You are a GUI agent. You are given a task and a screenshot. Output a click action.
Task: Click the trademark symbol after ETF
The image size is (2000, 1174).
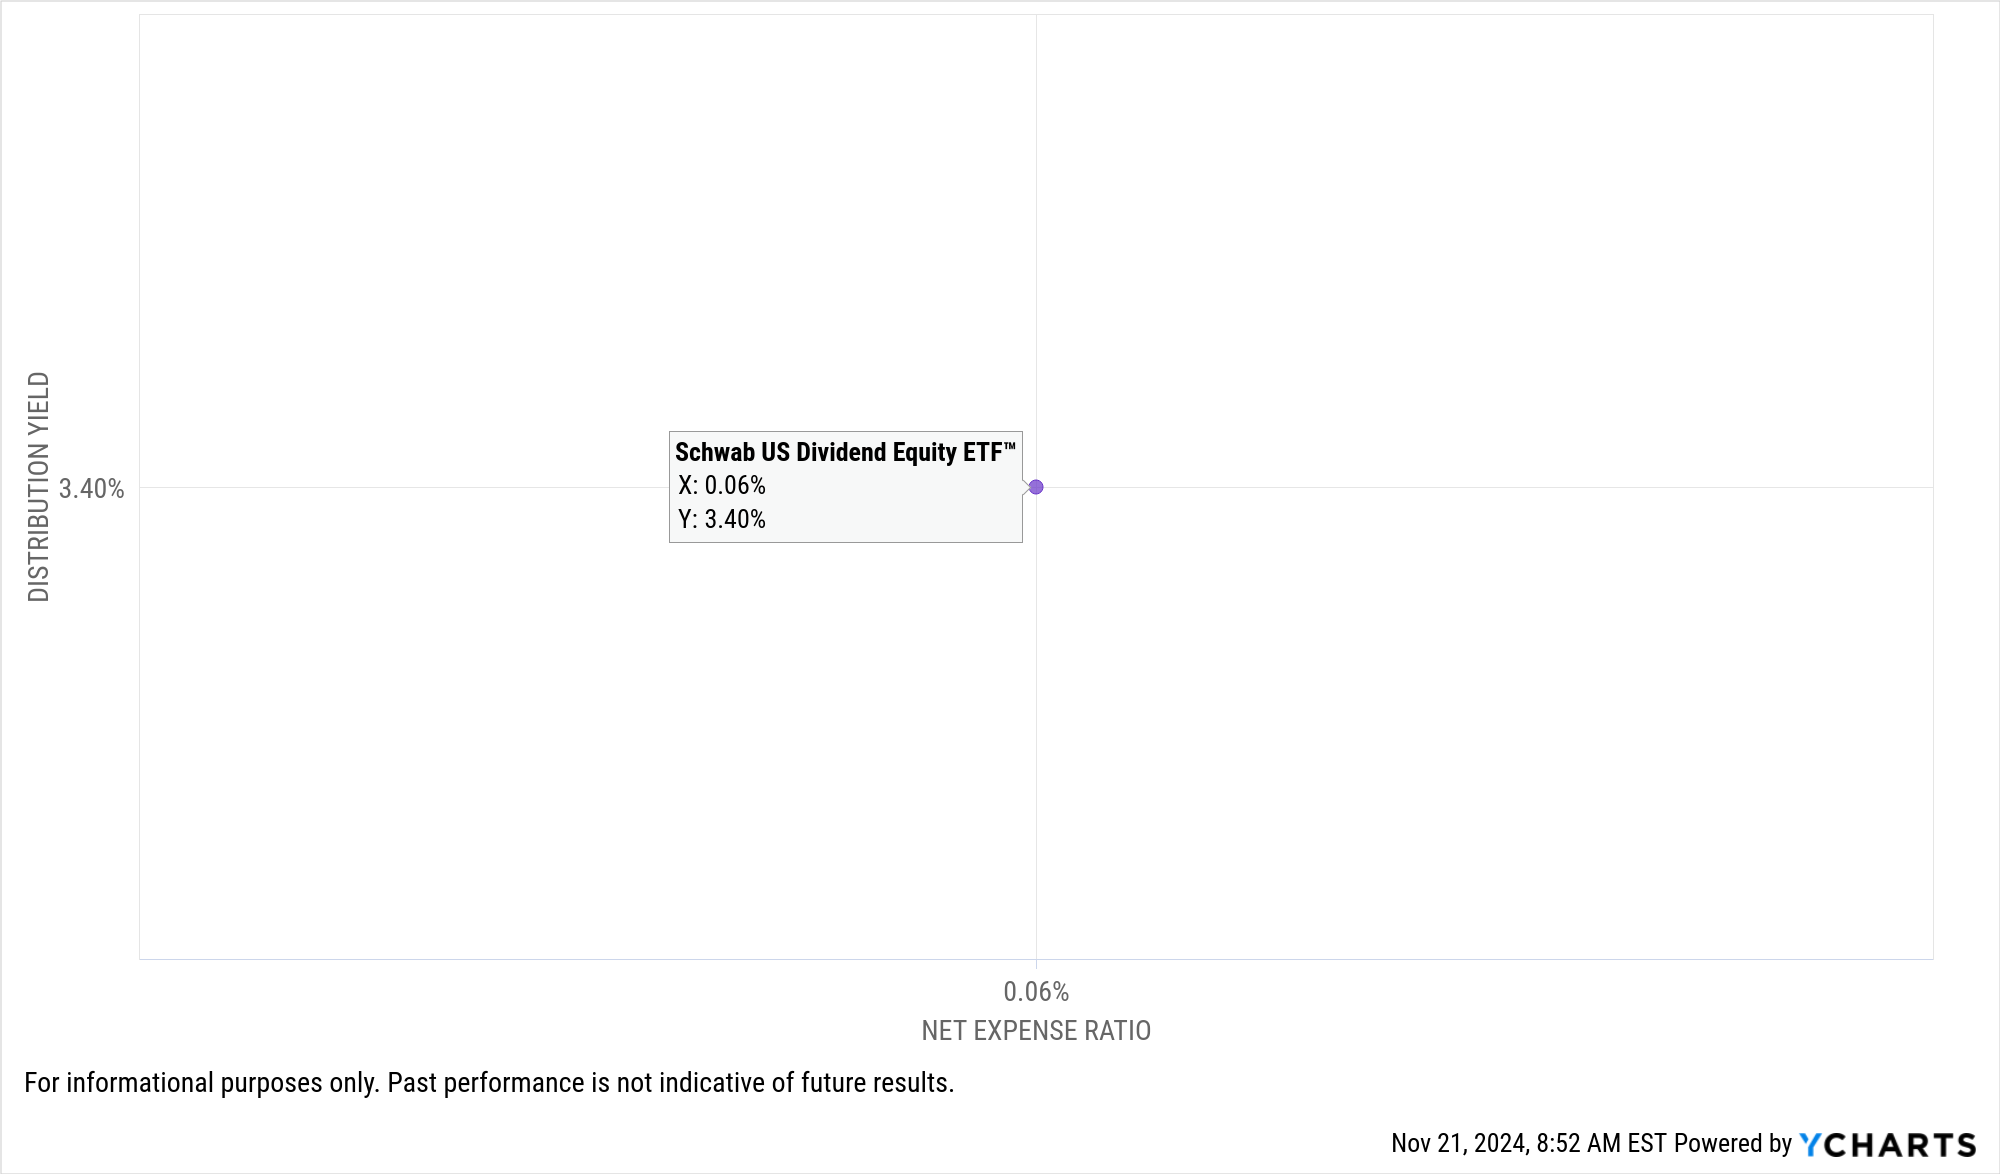(x=1010, y=445)
